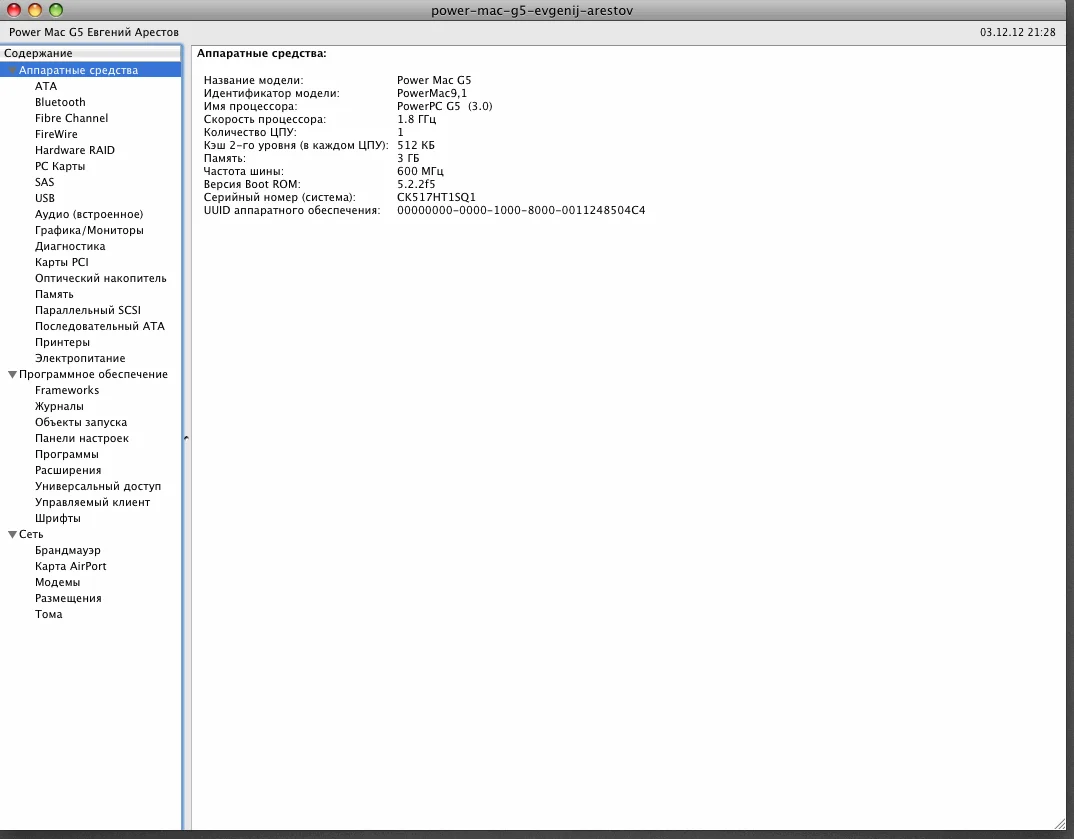Open the USB entry

tap(45, 198)
